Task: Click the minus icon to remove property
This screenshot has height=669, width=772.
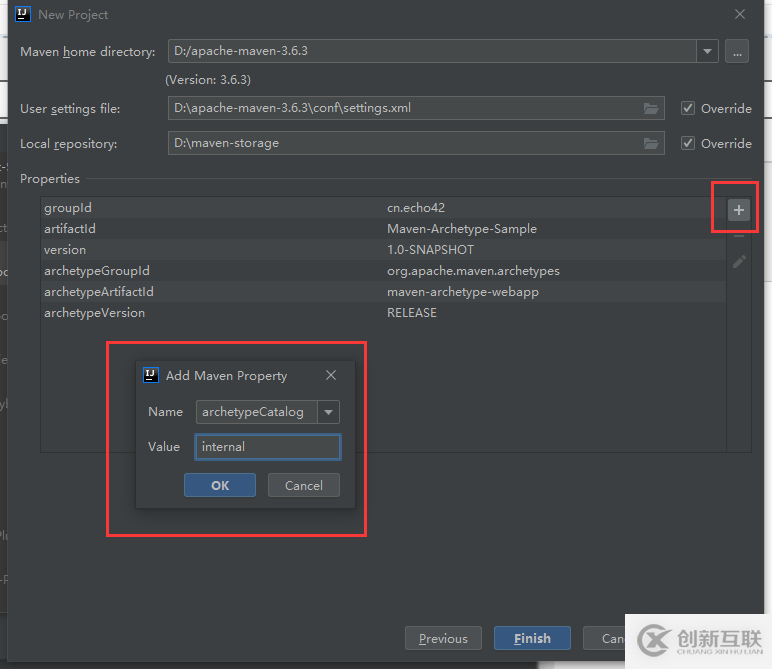Action: coord(739,236)
